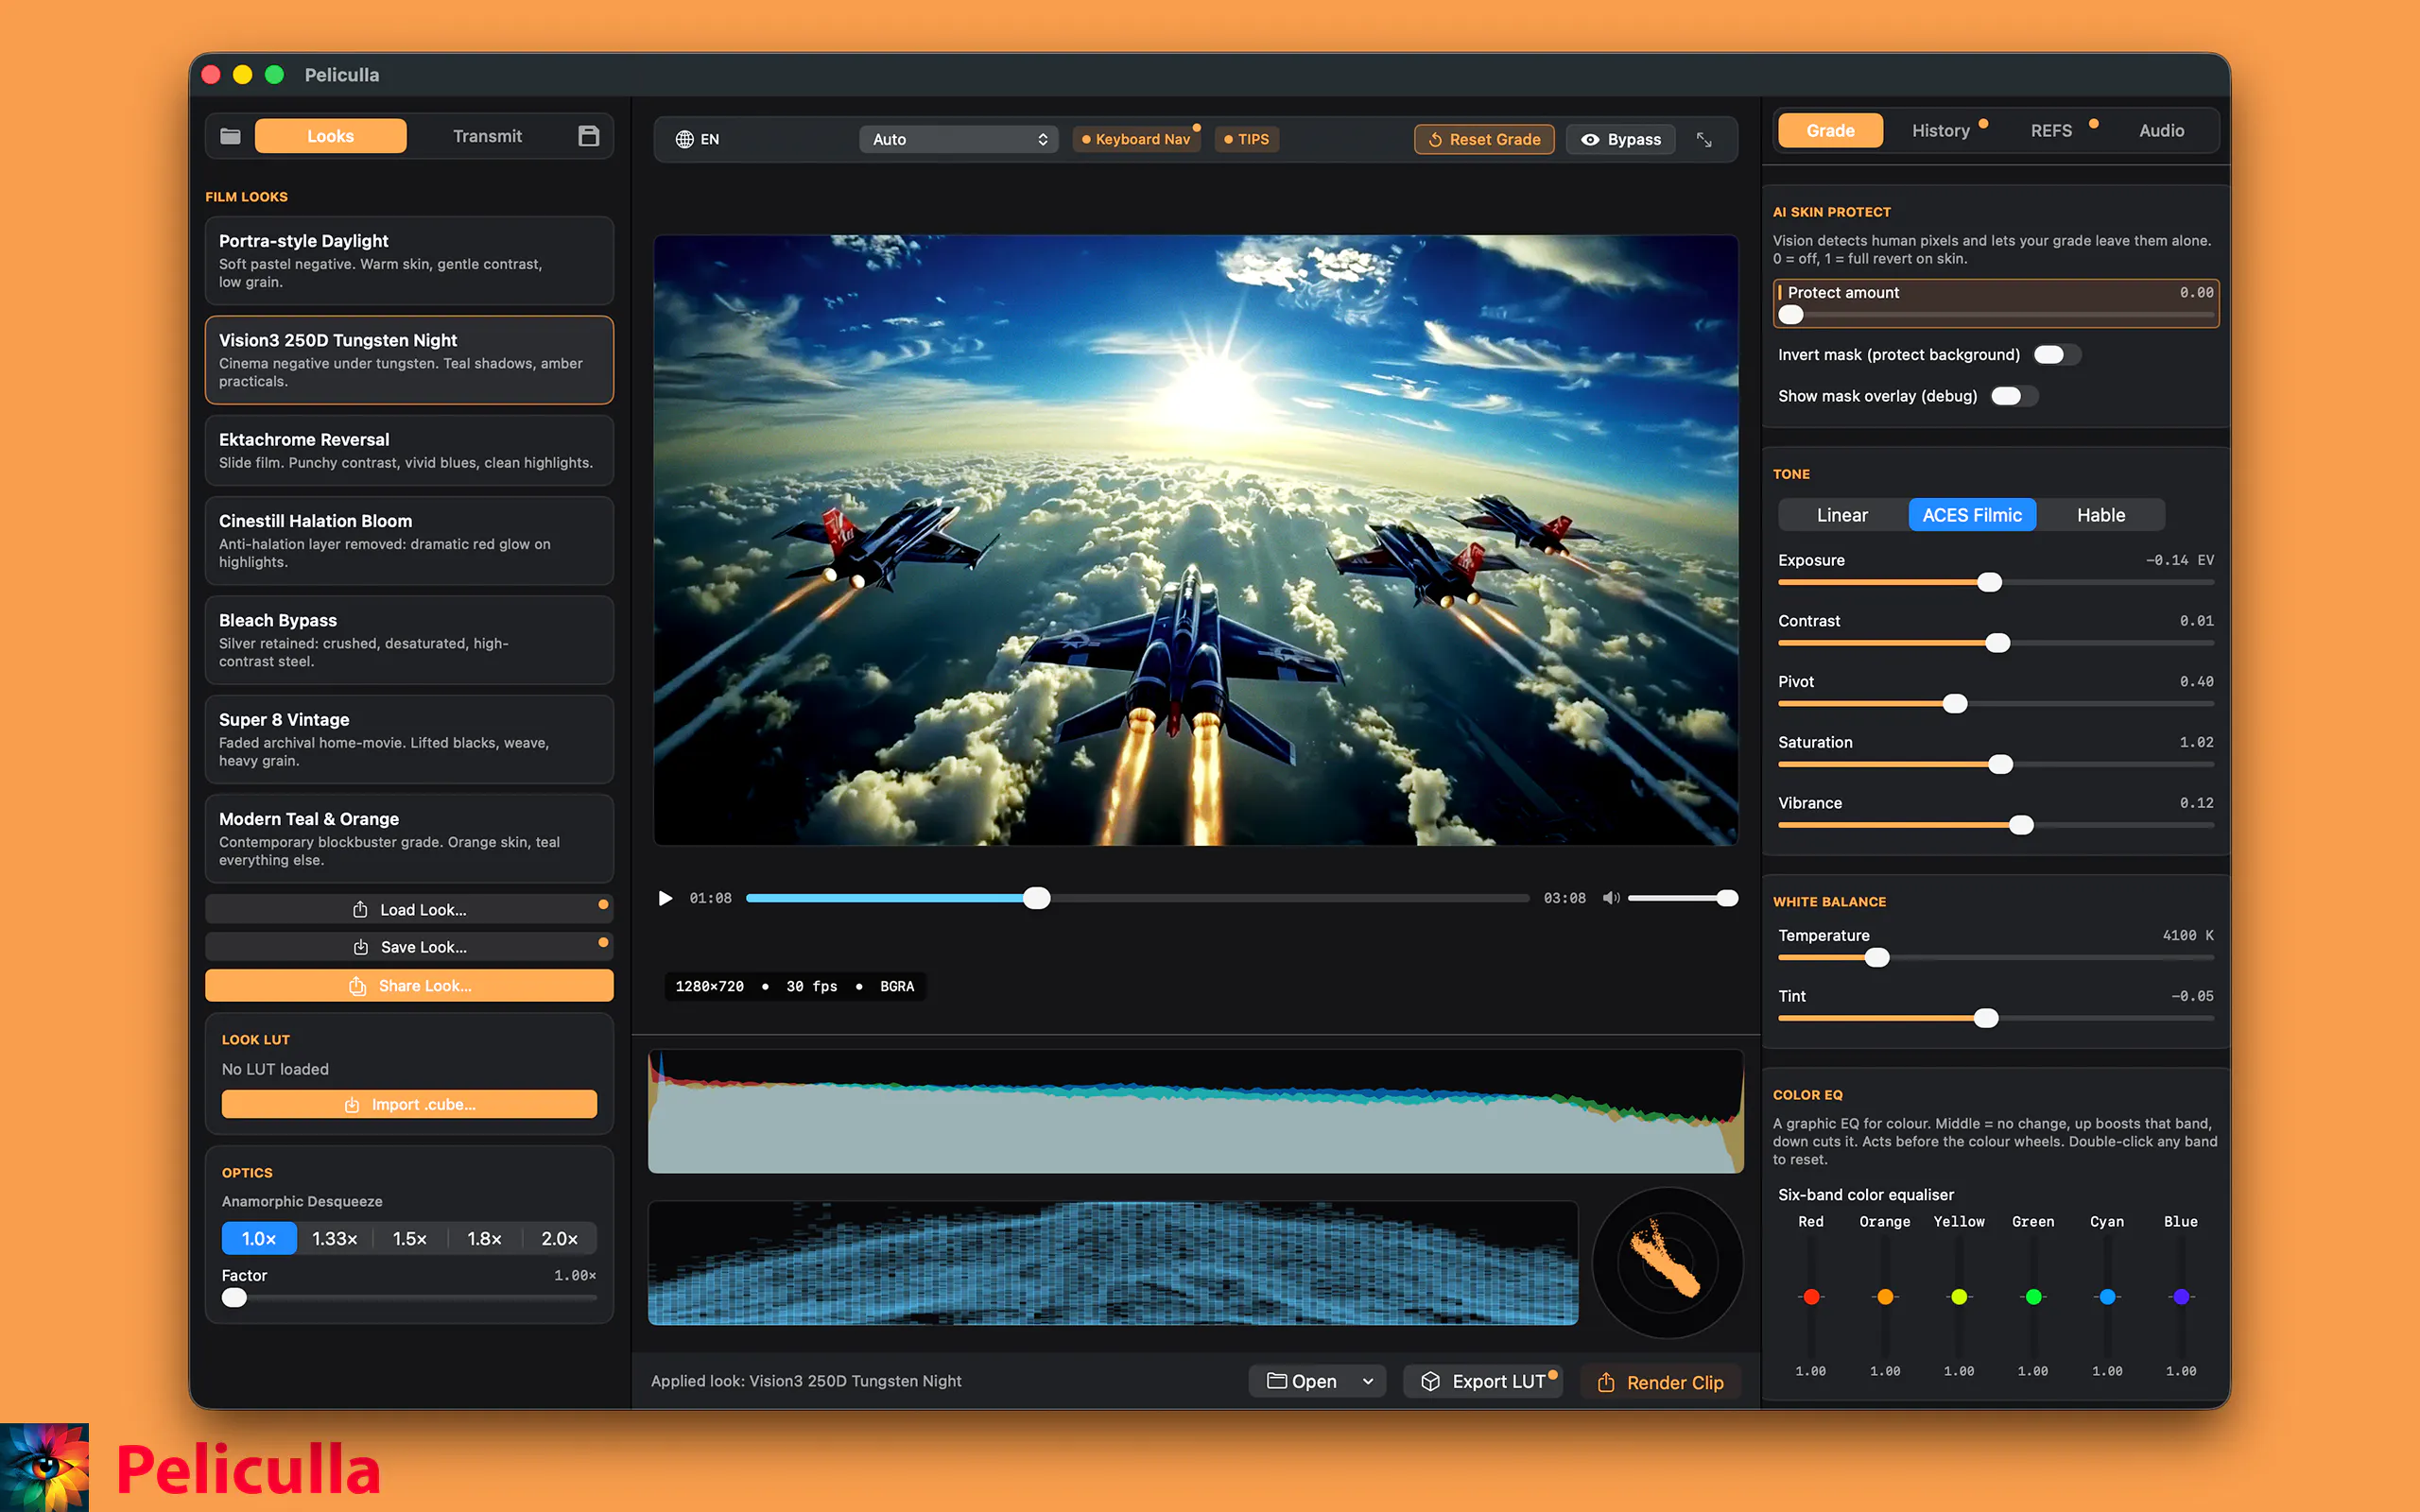Select ACES Filmic tone mapping
Viewport: 2420px width, 1512px height.
tap(1972, 515)
